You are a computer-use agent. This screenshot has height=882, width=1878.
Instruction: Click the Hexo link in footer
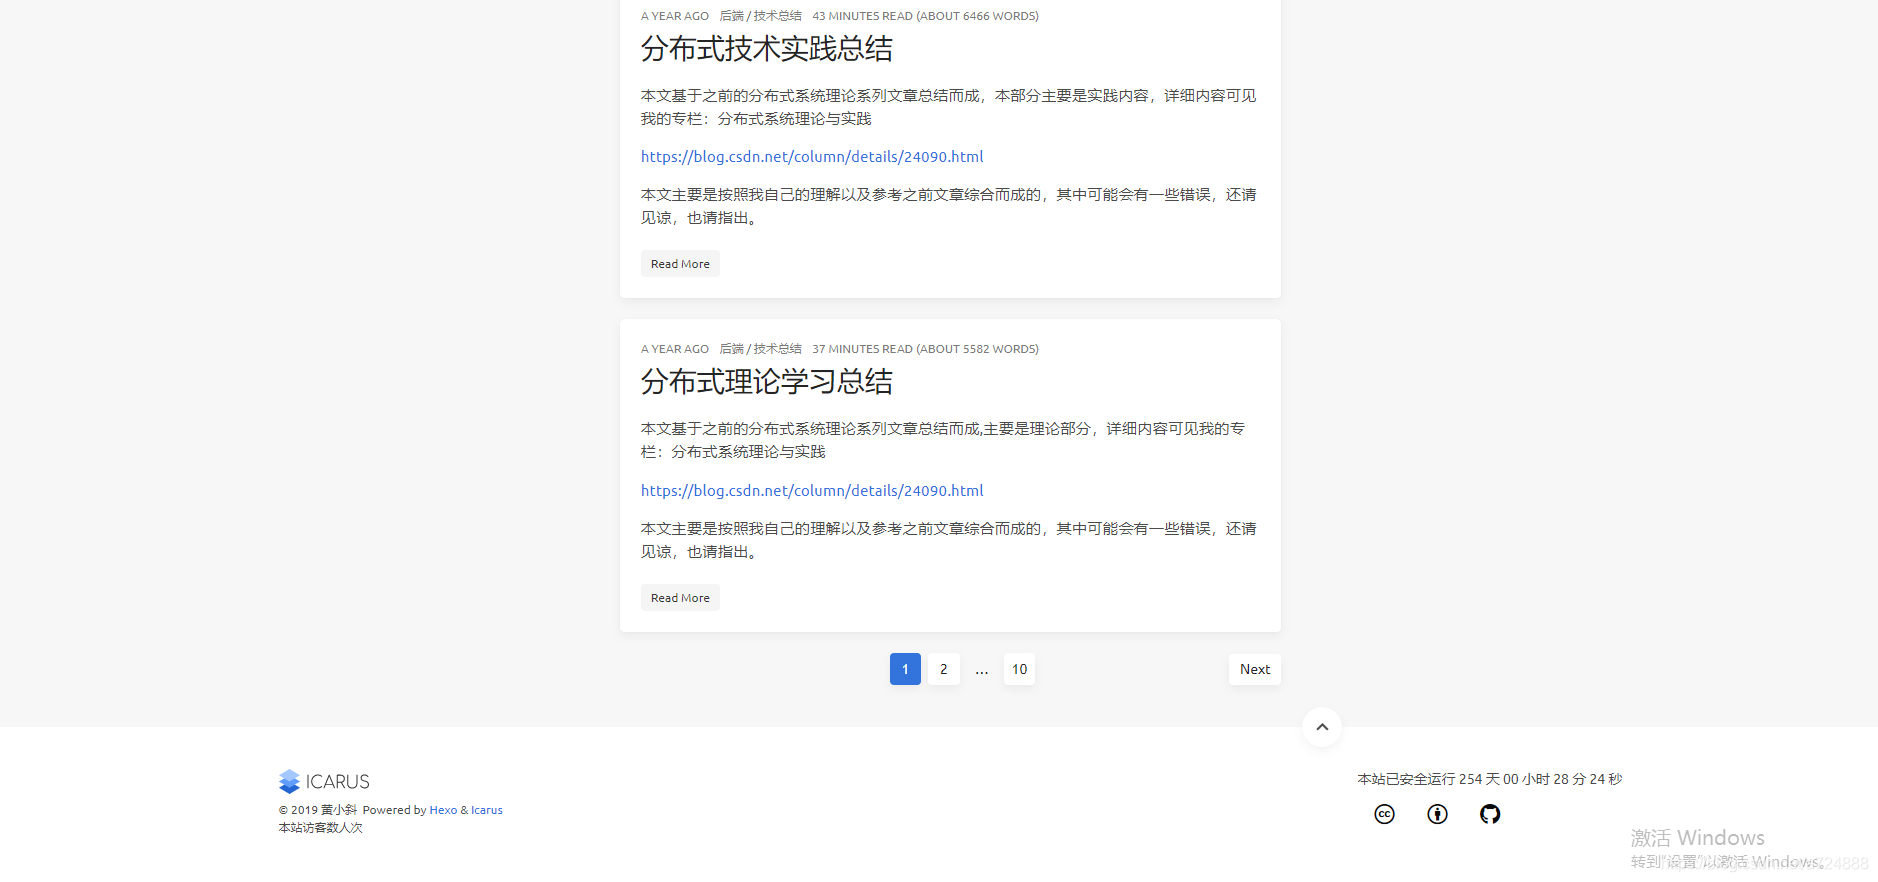pyautogui.click(x=443, y=810)
